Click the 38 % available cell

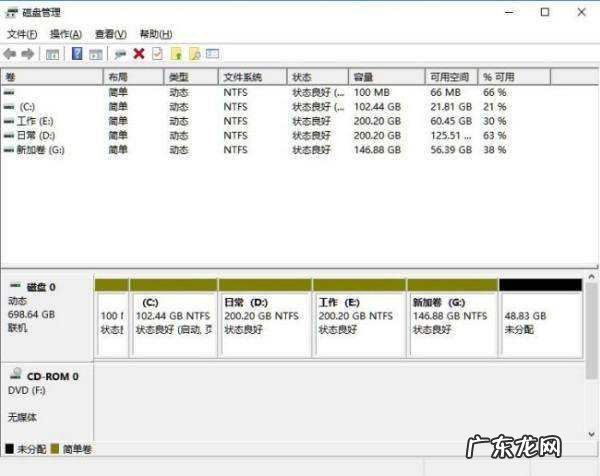(x=495, y=150)
